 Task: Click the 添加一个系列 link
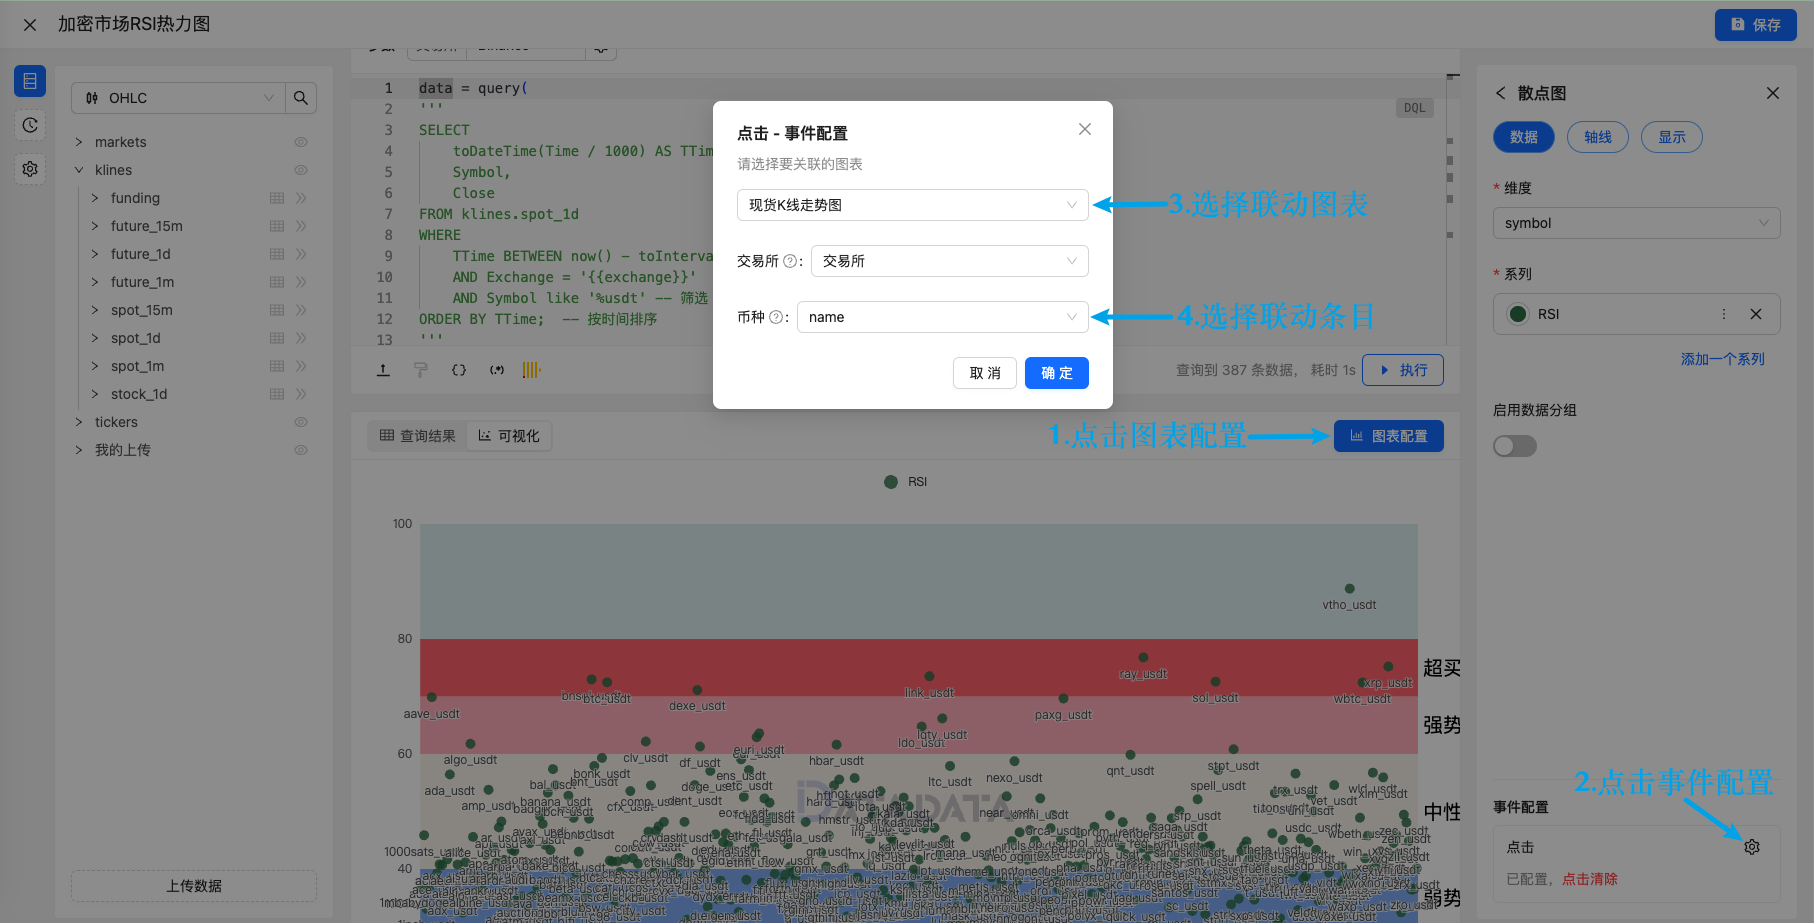(x=1723, y=359)
